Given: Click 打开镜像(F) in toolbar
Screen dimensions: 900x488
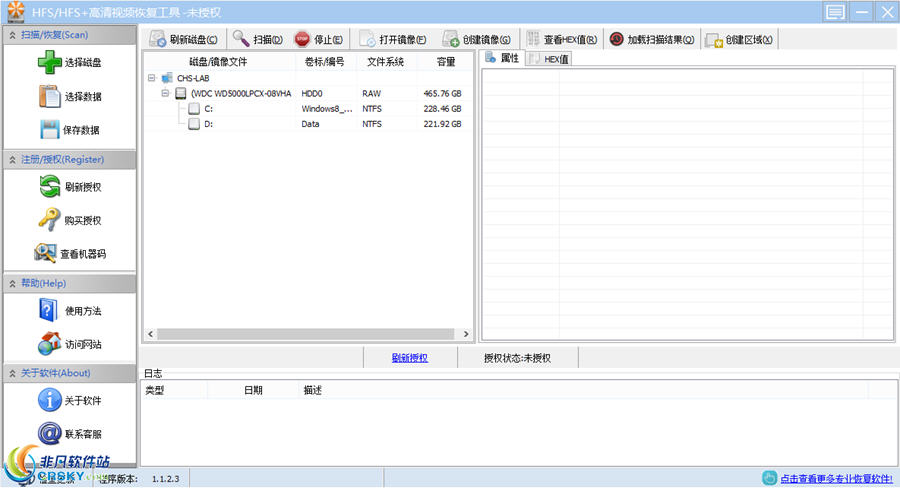Looking at the screenshot, I should tap(393, 39).
